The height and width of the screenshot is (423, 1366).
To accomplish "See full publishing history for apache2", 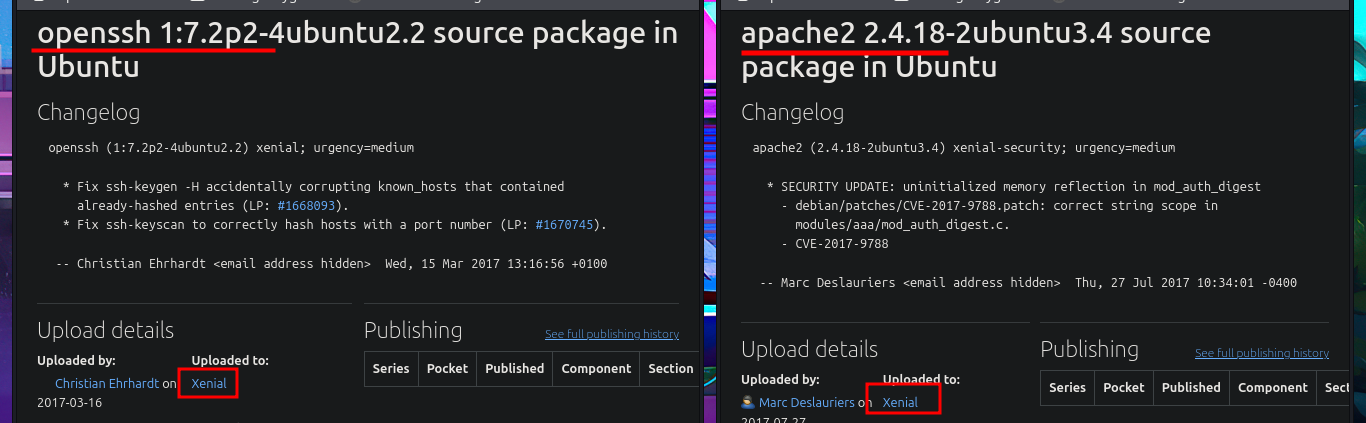I will point(1261,353).
